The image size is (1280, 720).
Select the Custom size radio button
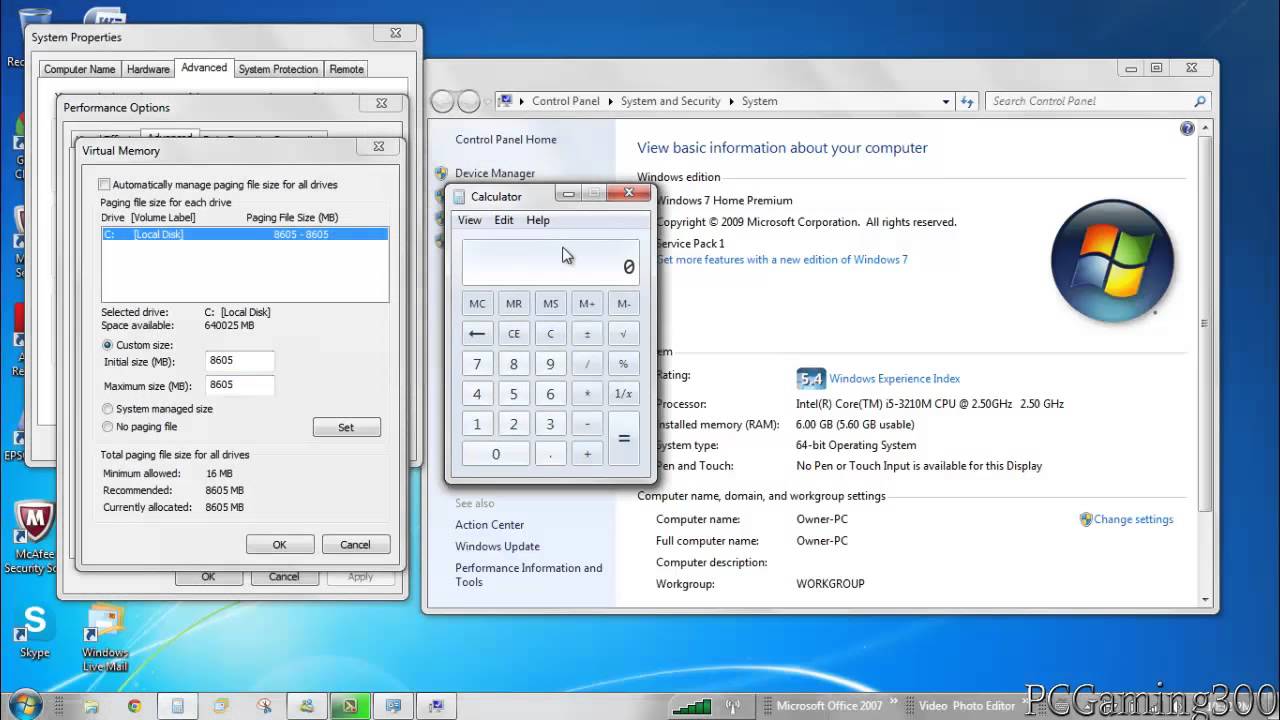pos(108,345)
